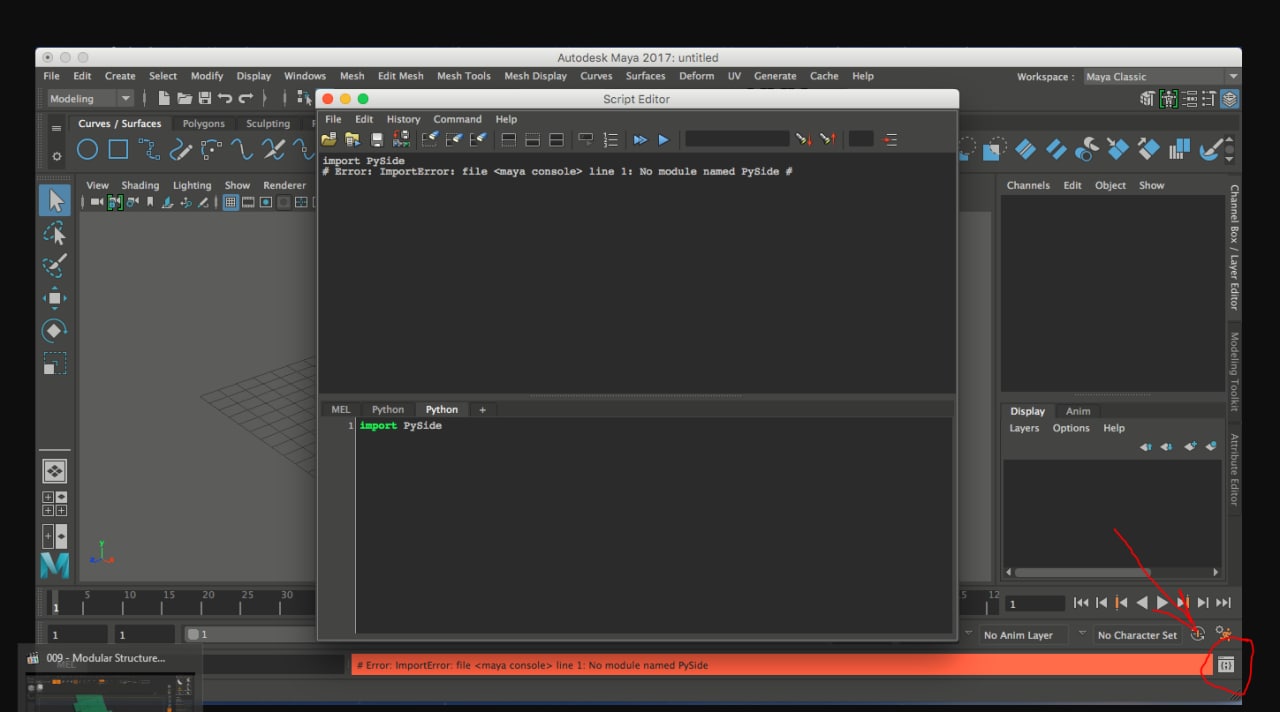This screenshot has width=1280, height=712.
Task: Select Pencil Curve tool shelf icon
Action: point(180,150)
